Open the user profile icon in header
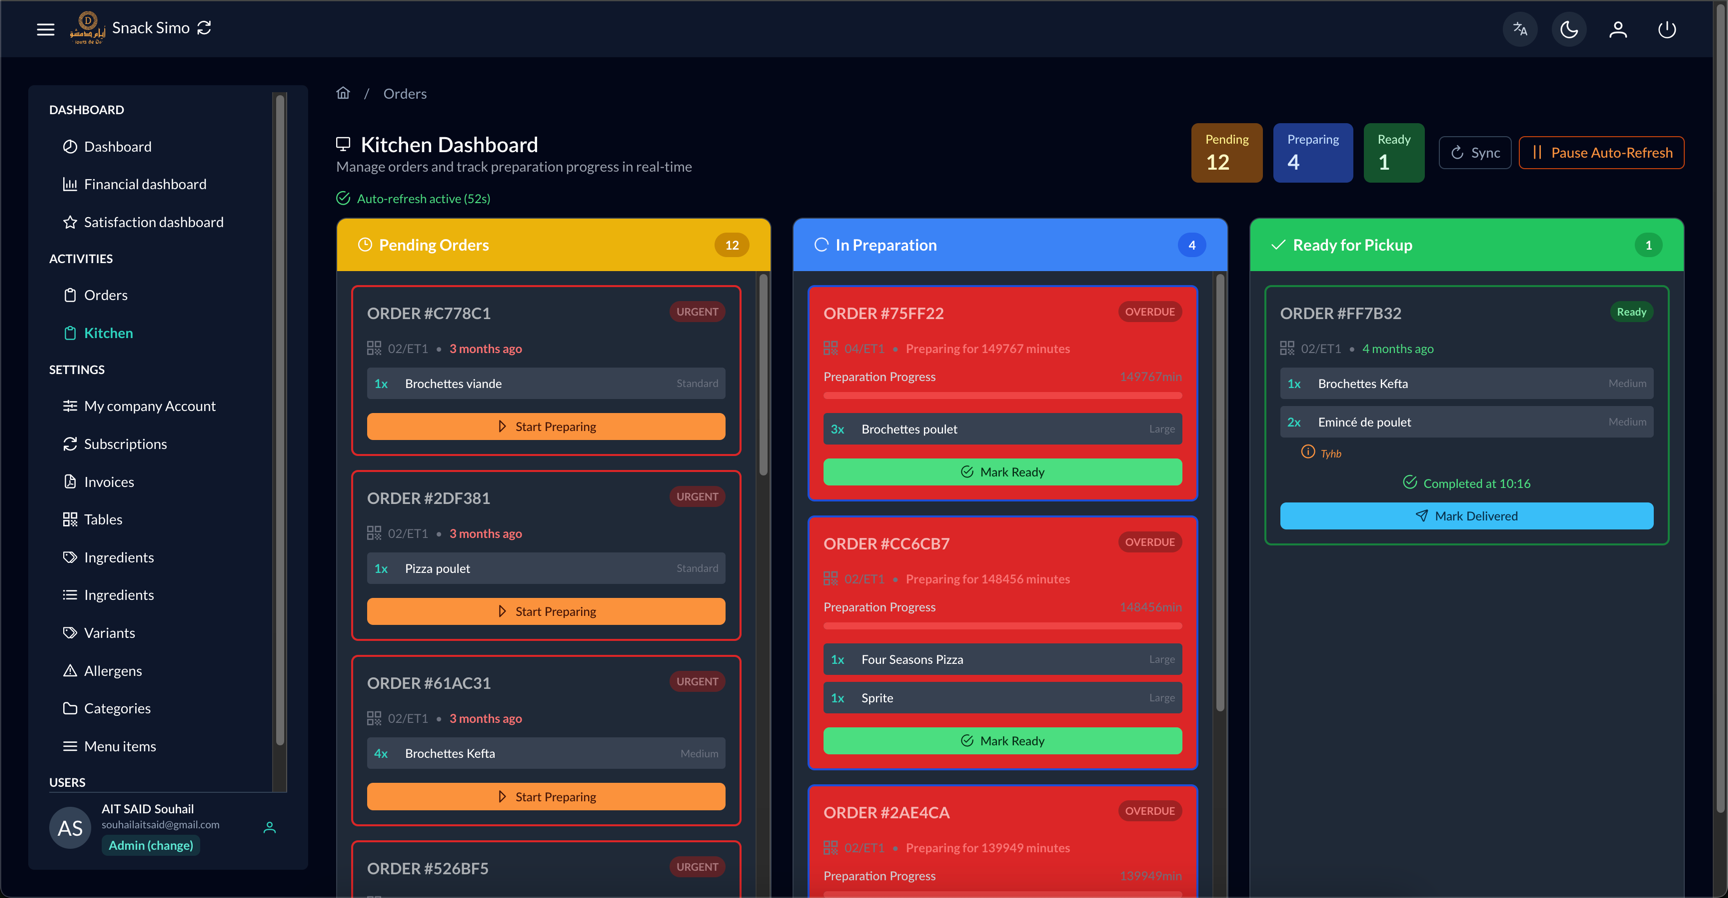The image size is (1728, 898). (1618, 29)
